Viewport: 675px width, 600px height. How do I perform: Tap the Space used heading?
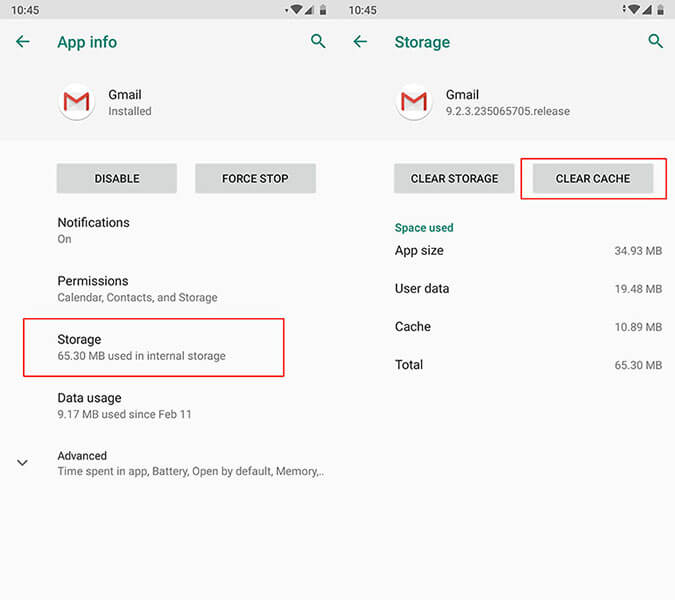[x=424, y=228]
